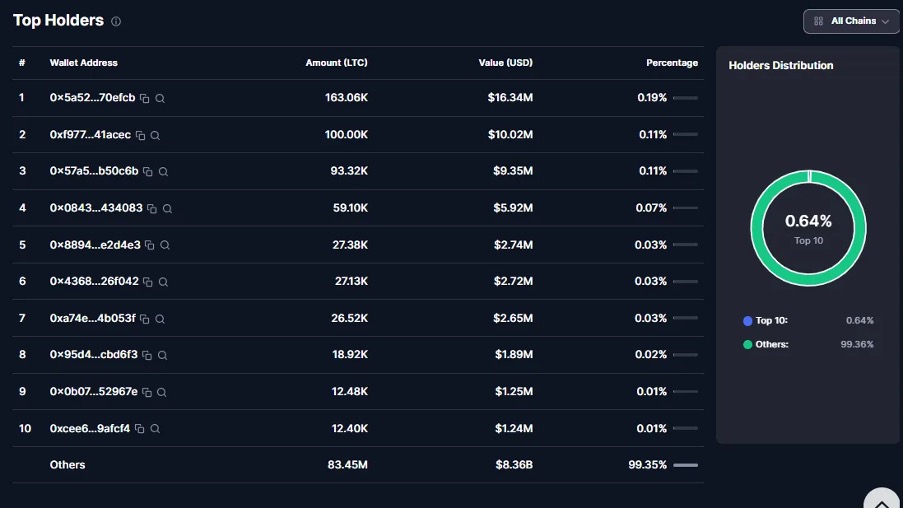Click the Top Holders info icon
Image resolution: width=904 pixels, height=508 pixels.
click(116, 21)
